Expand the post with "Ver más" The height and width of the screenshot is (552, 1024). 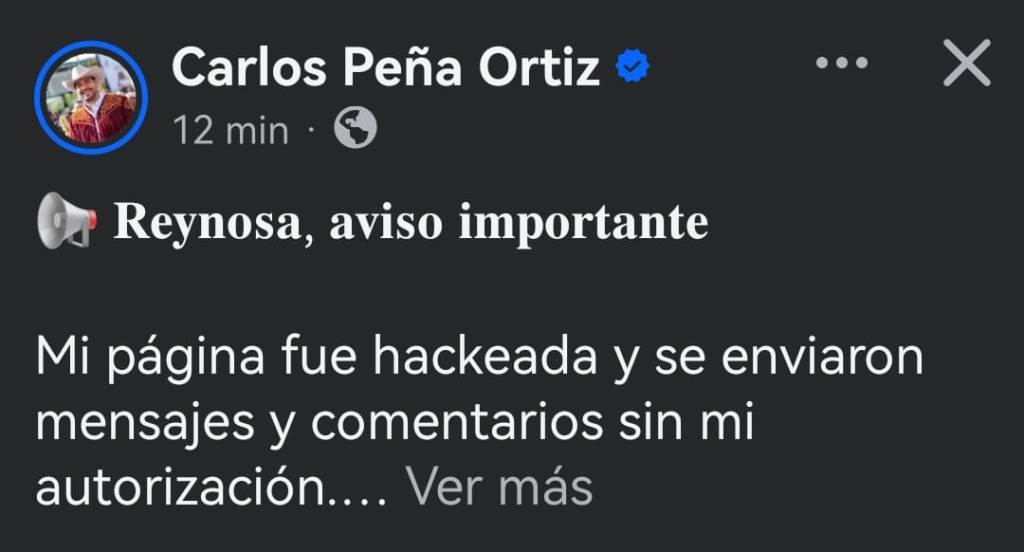[x=499, y=488]
